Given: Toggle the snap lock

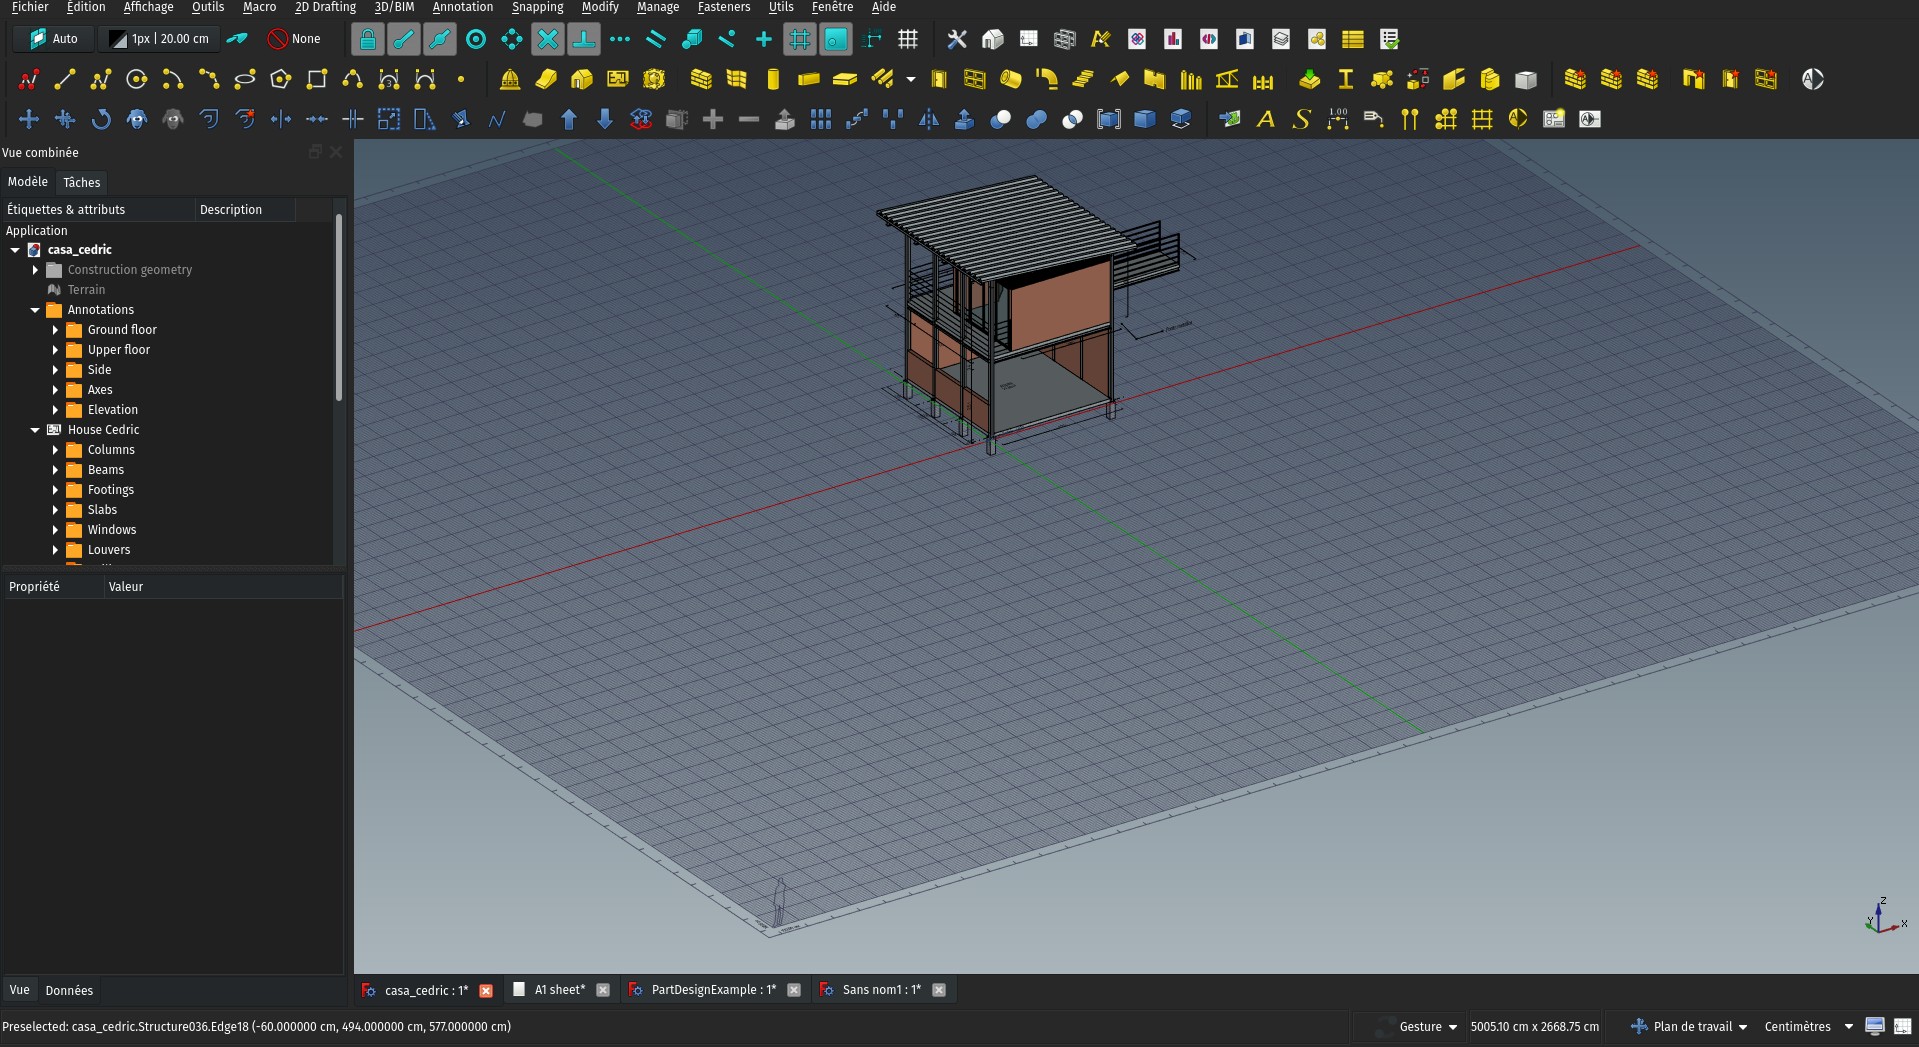Looking at the screenshot, I should point(368,39).
